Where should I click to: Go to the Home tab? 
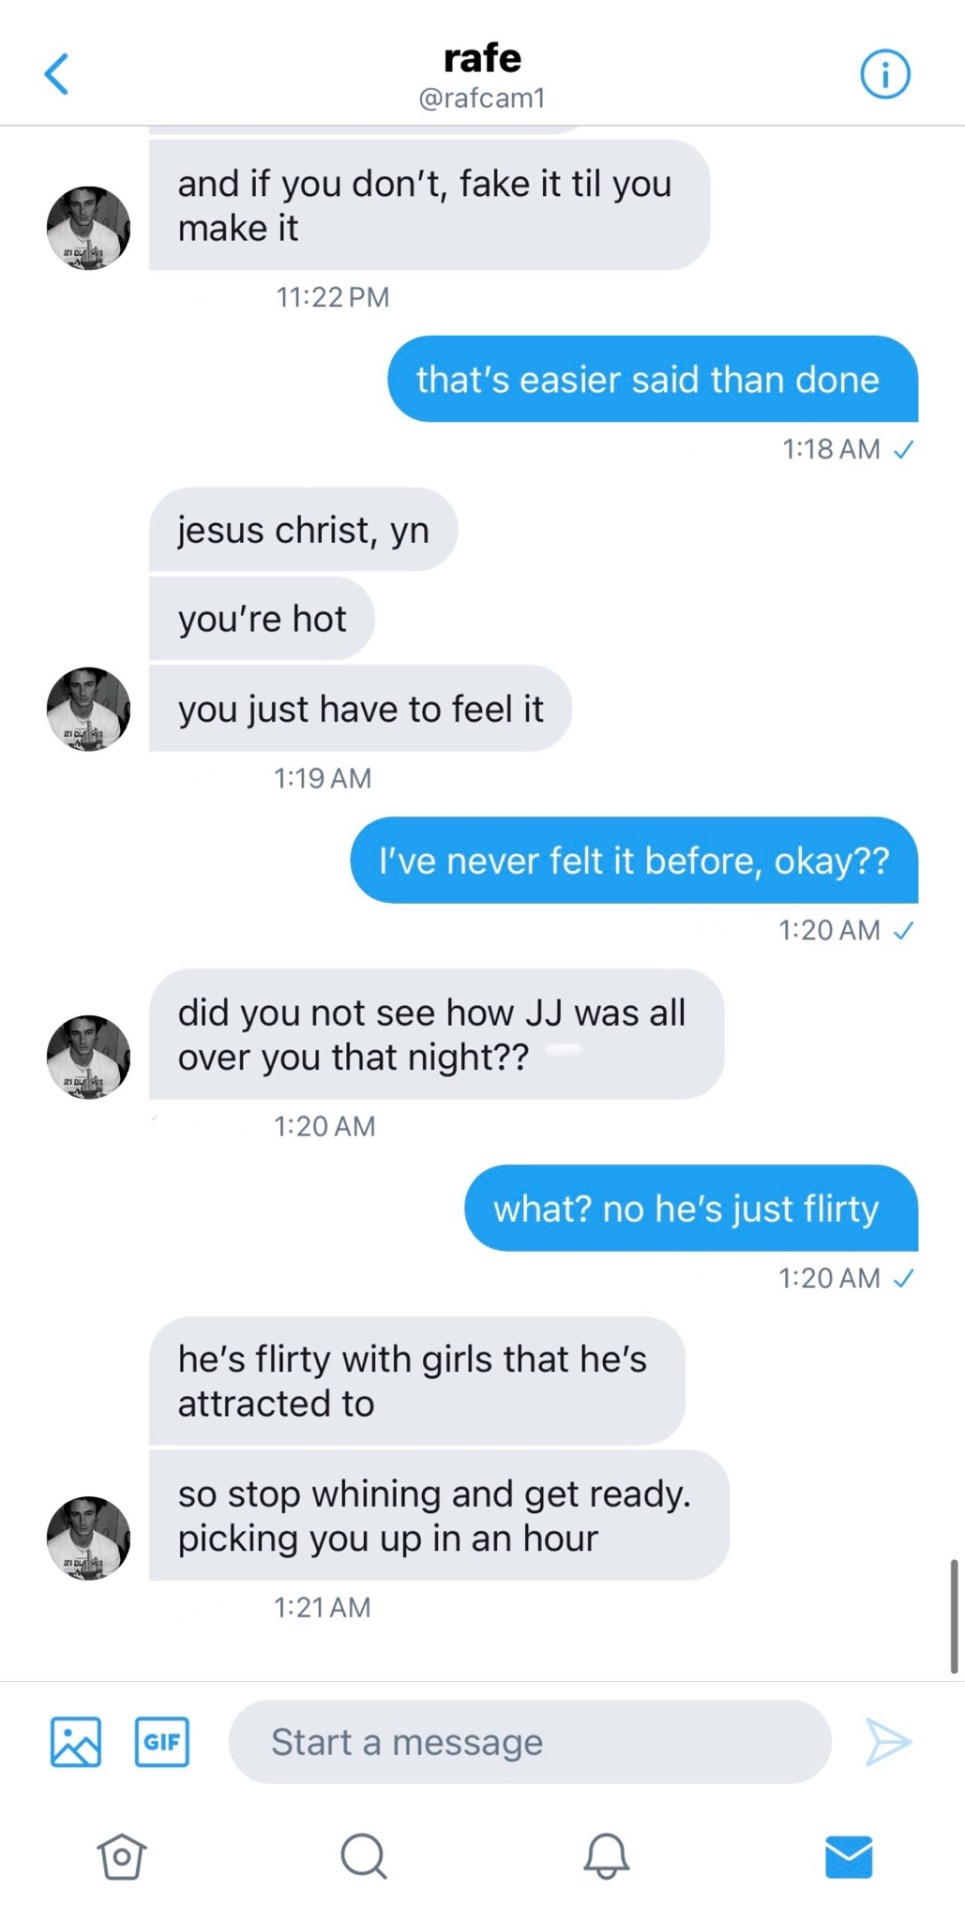(x=121, y=1857)
